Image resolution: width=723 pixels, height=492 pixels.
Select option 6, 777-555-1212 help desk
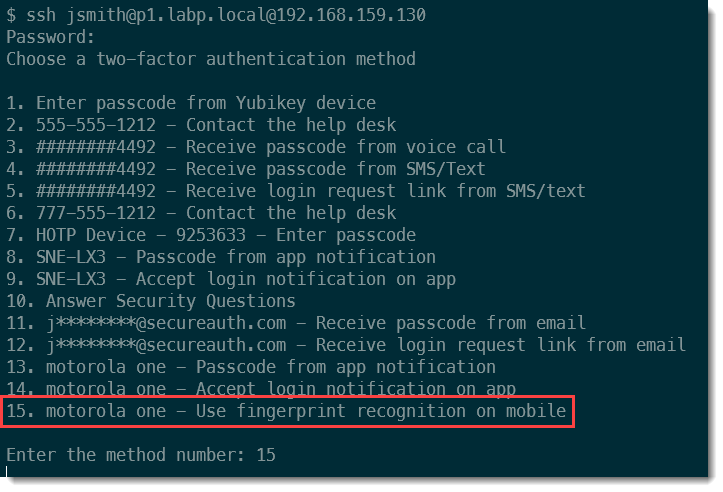(x=201, y=212)
